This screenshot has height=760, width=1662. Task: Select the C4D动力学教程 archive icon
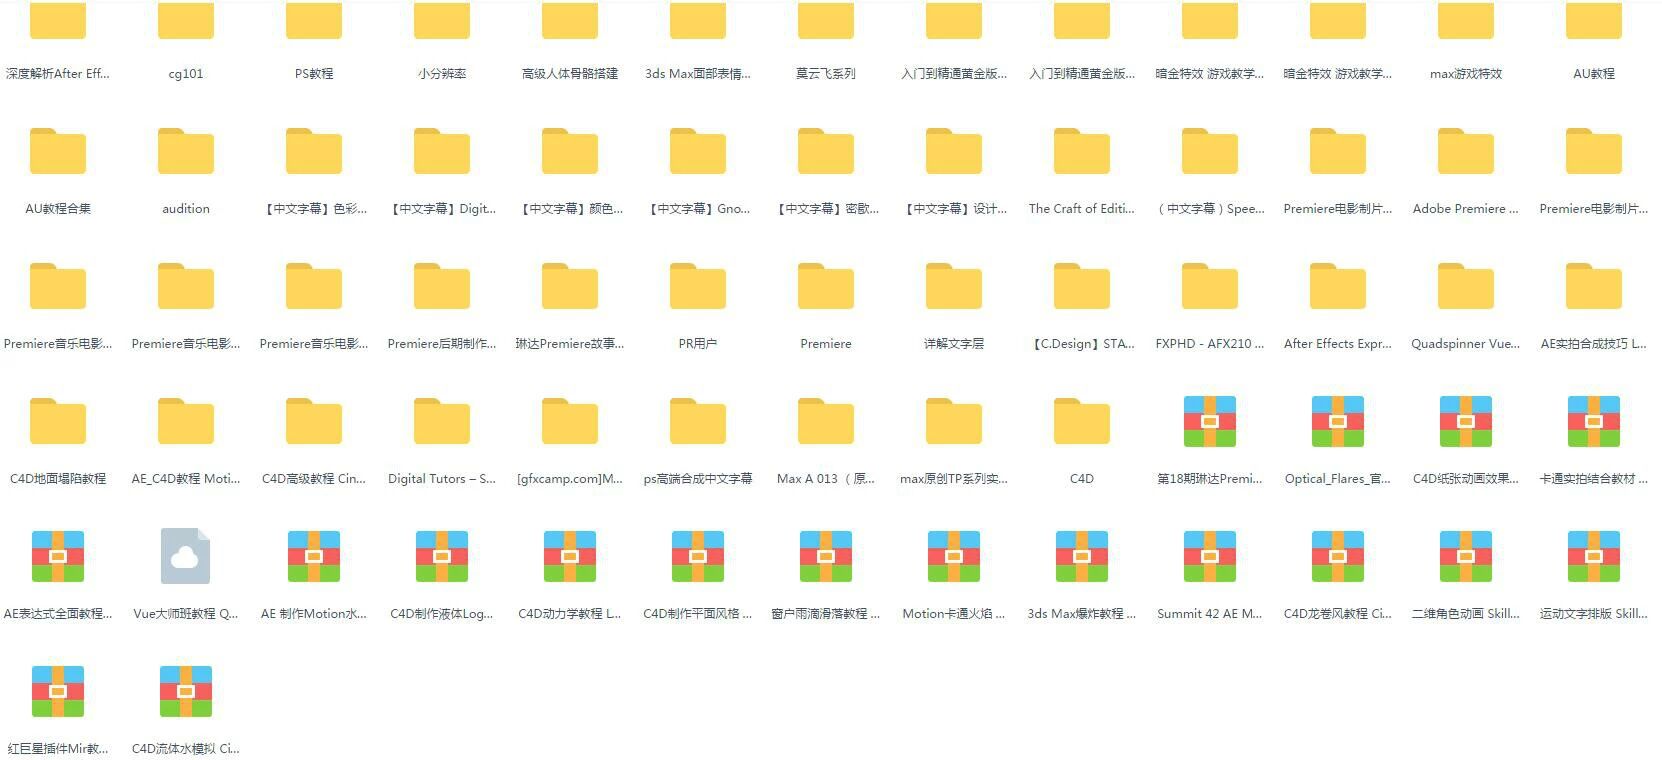[570, 556]
